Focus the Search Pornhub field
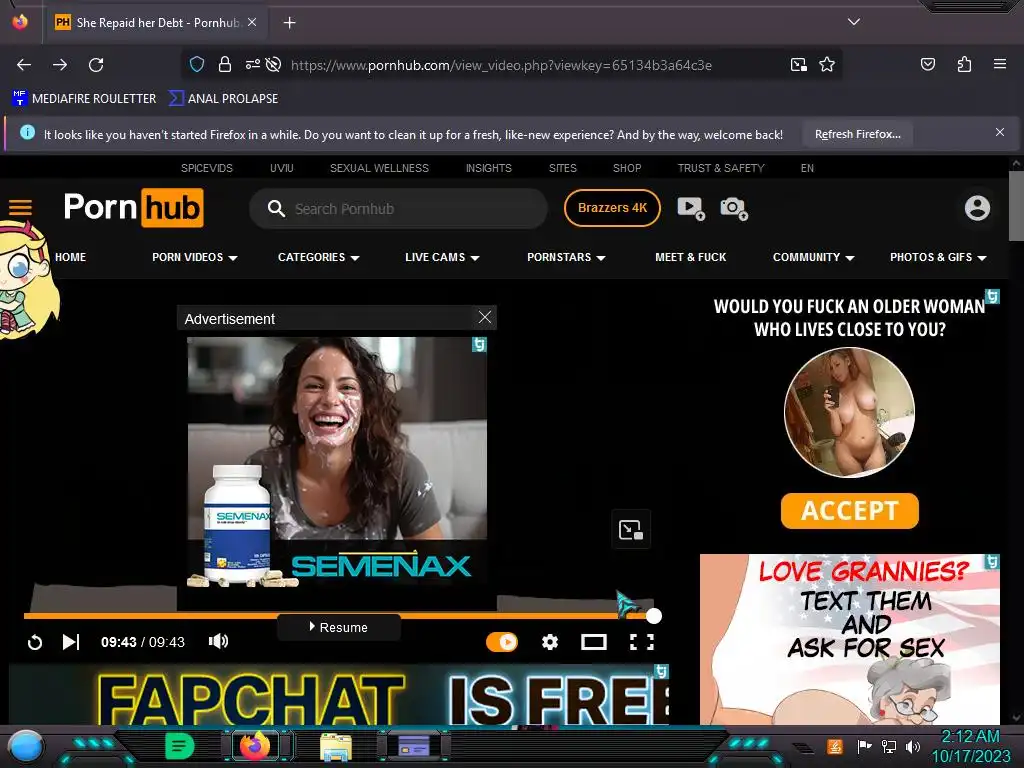Viewport: 1024px width, 768px height. pyautogui.click(x=398, y=209)
